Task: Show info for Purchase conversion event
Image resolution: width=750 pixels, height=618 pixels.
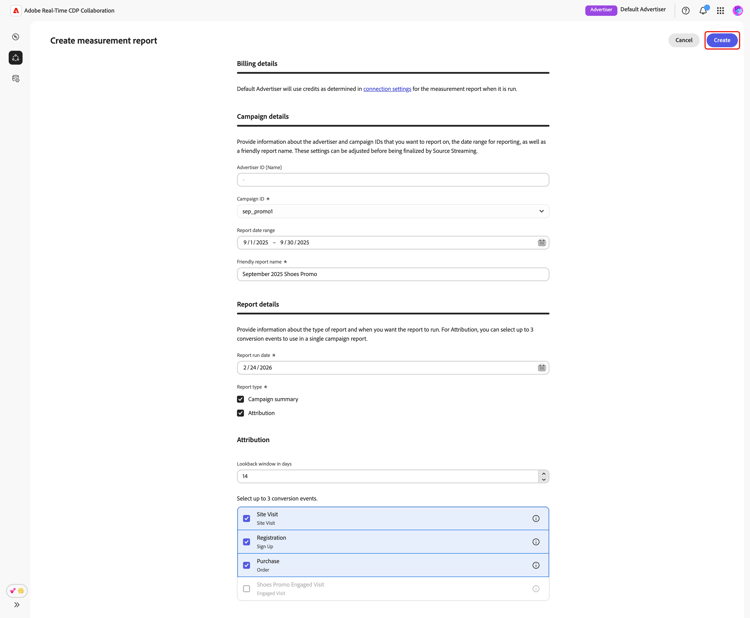Action: (x=536, y=565)
